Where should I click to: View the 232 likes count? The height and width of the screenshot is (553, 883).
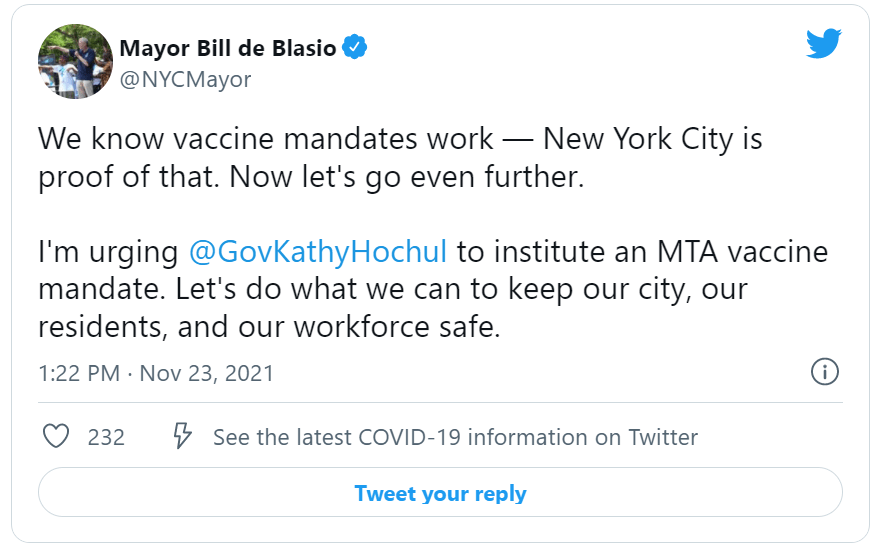click(106, 437)
